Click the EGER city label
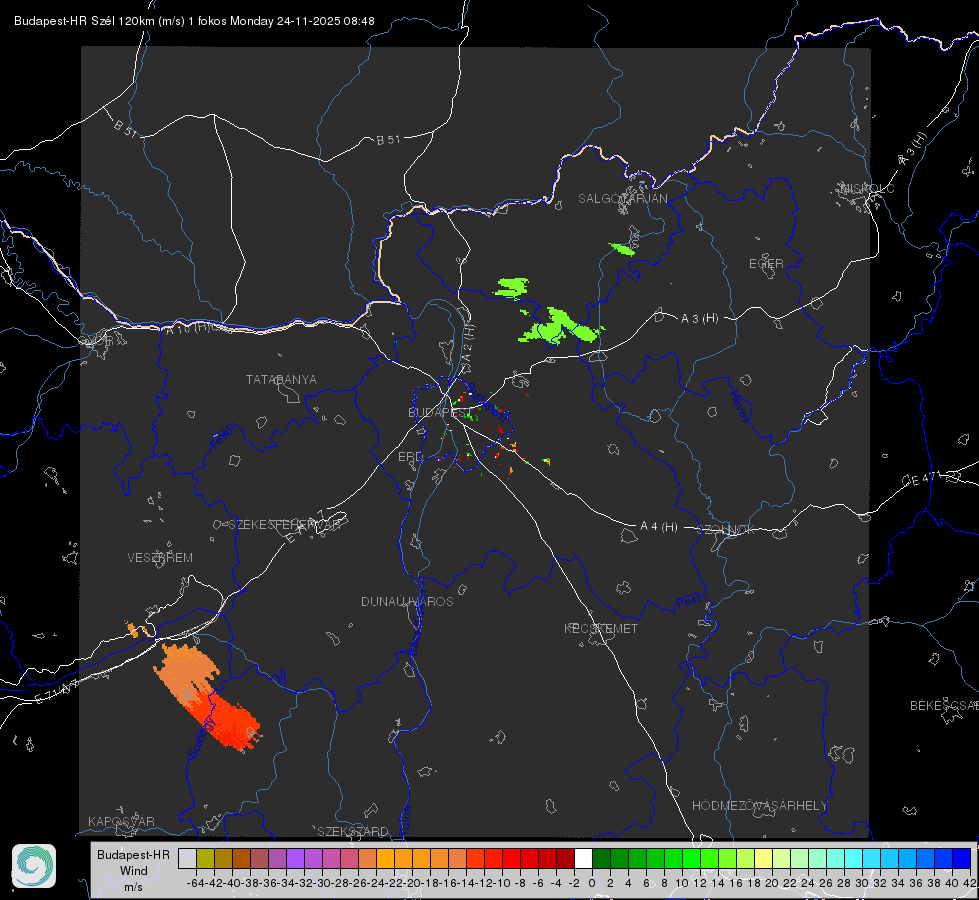Image resolution: width=979 pixels, height=900 pixels. click(766, 264)
